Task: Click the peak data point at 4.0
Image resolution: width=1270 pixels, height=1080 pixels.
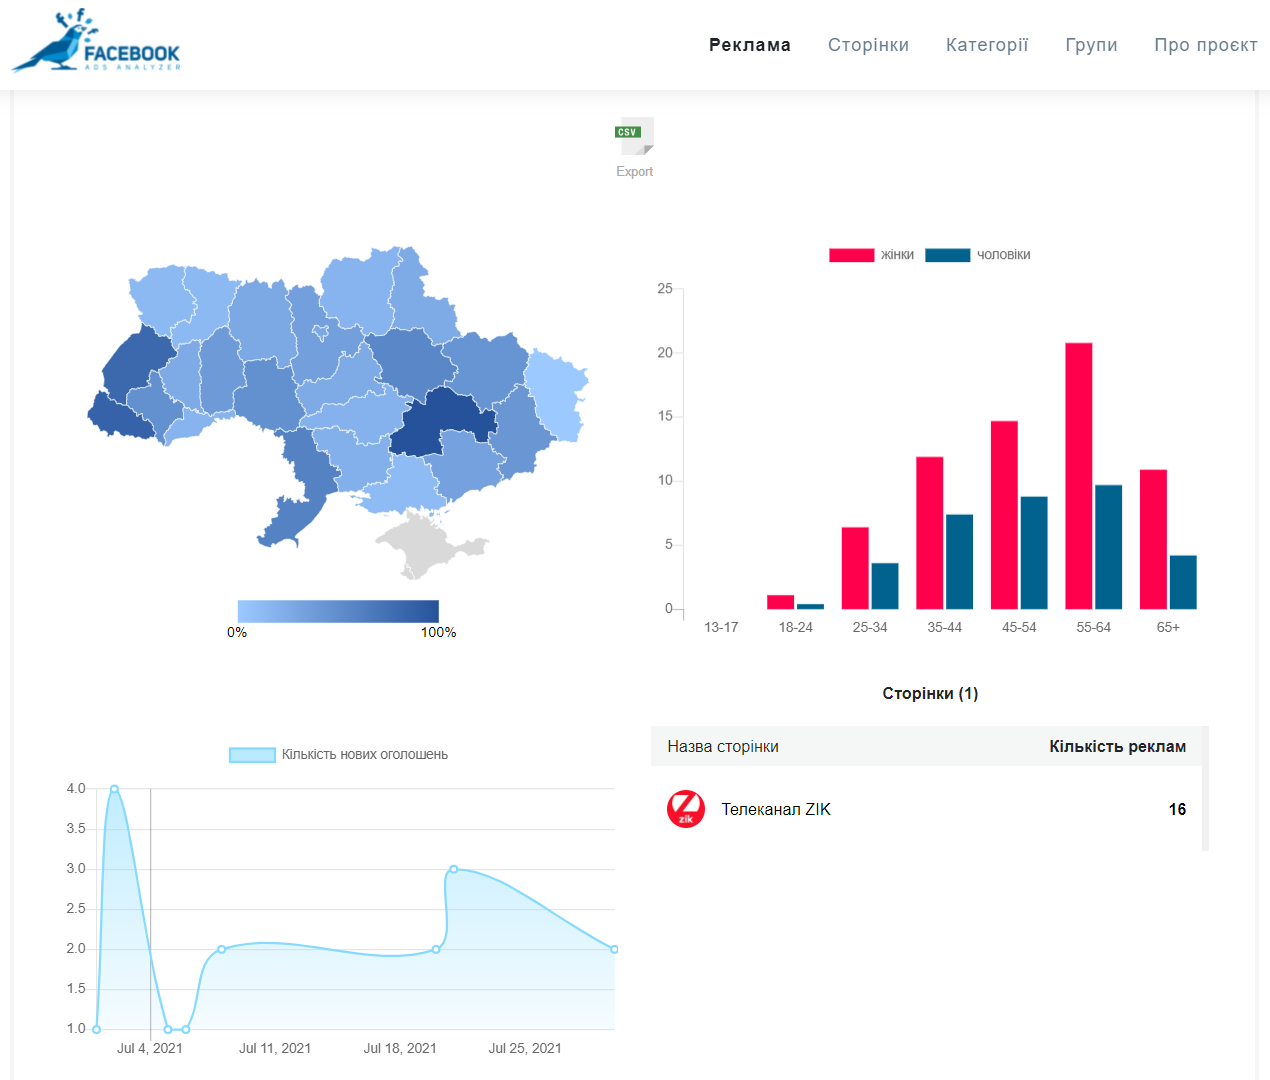Action: 114,789
